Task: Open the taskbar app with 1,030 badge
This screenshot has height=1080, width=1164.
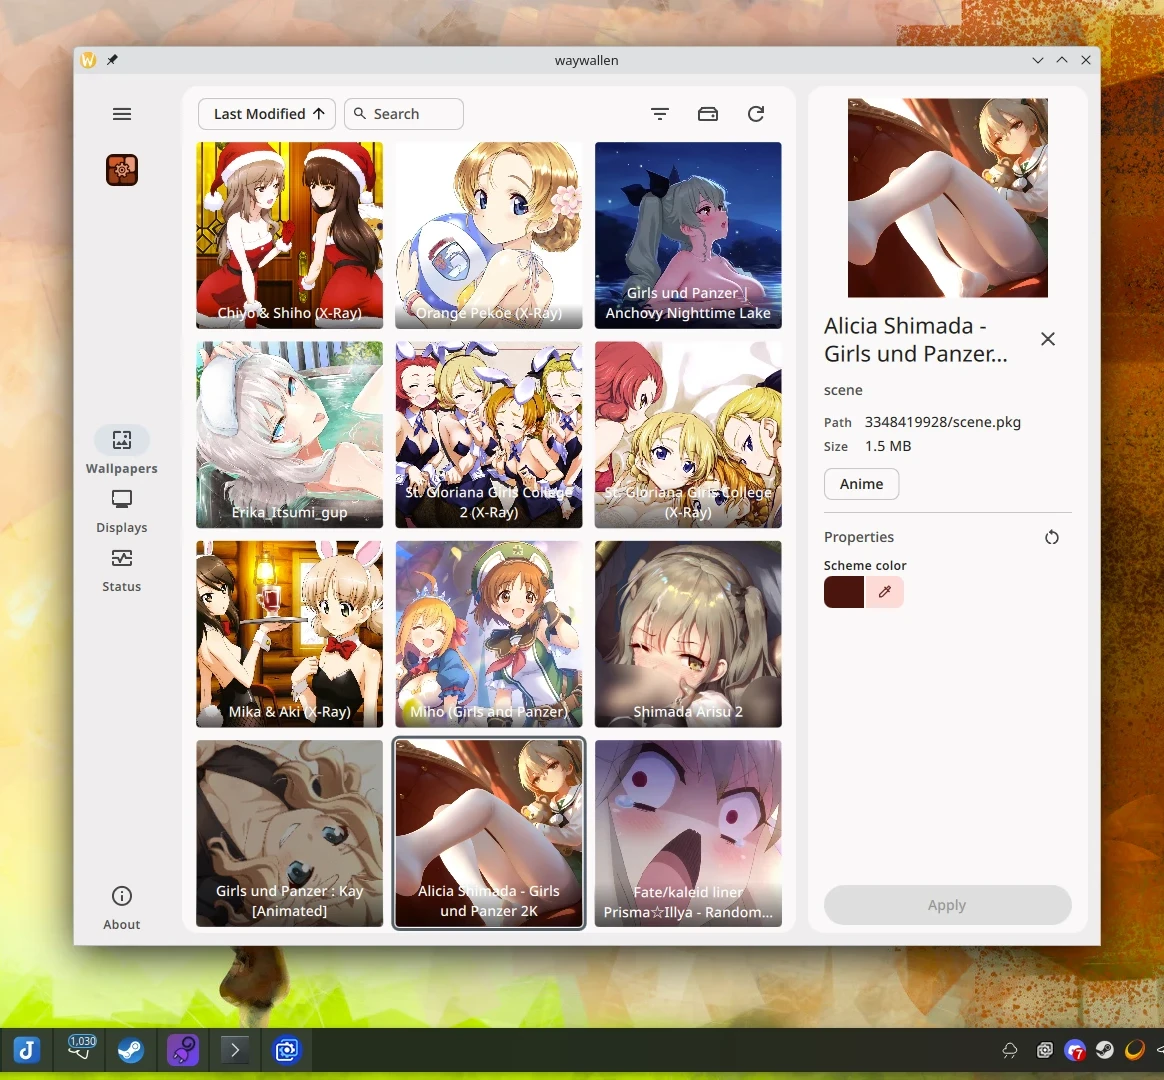Action: click(x=80, y=1048)
